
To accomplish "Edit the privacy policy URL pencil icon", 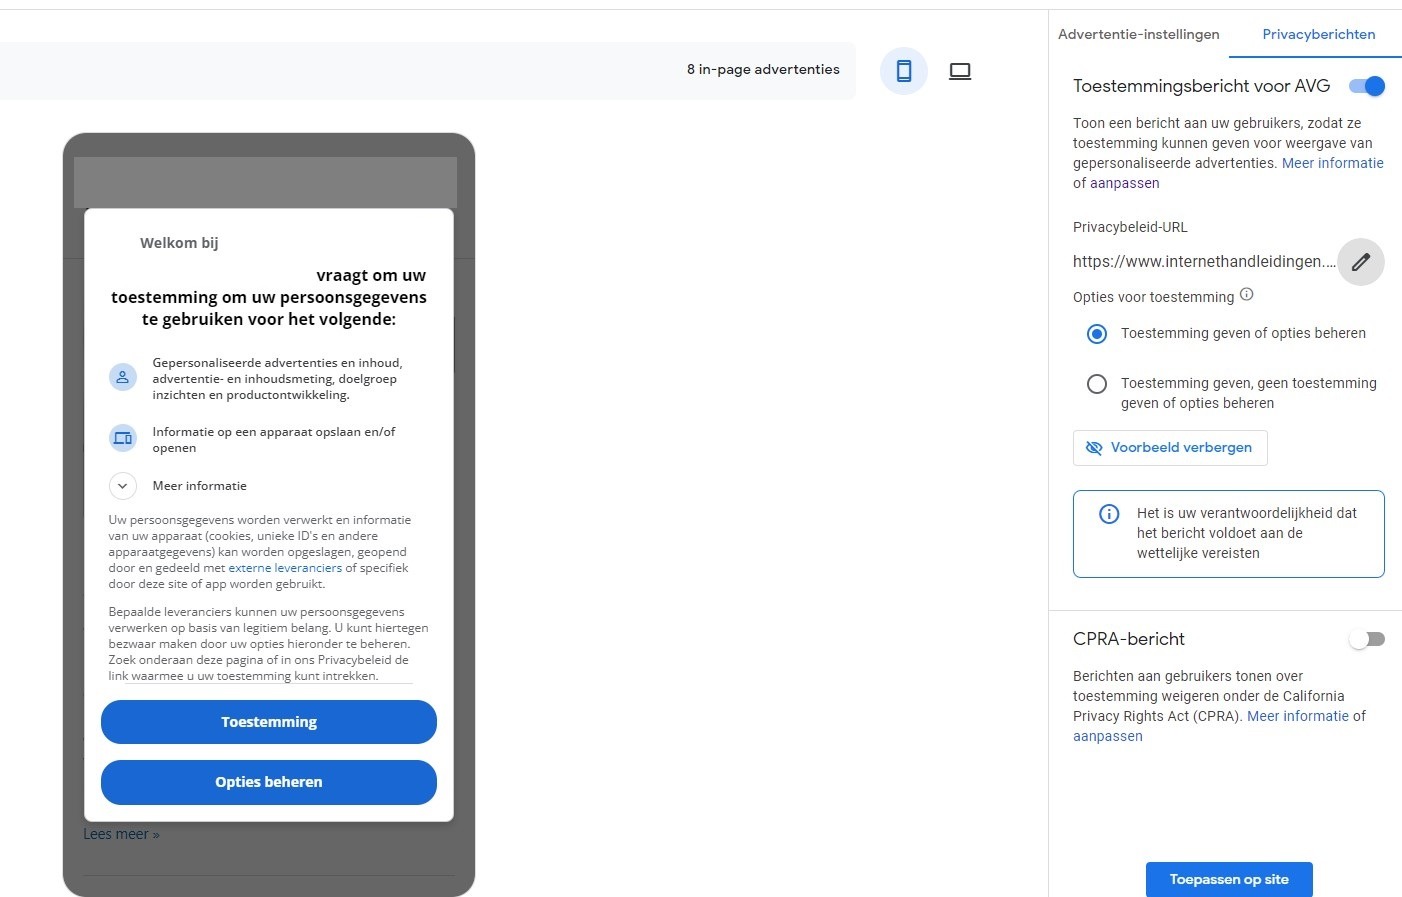I will (x=1361, y=262).
